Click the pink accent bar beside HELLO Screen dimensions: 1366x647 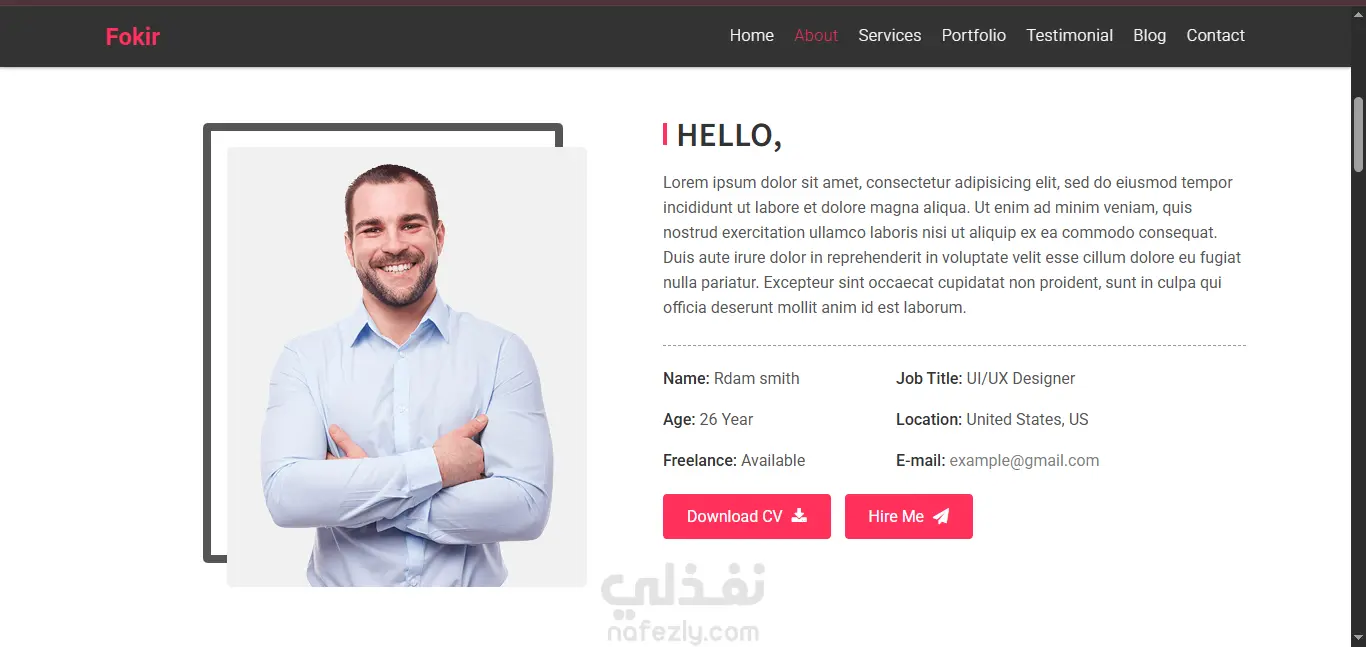pyautogui.click(x=665, y=134)
